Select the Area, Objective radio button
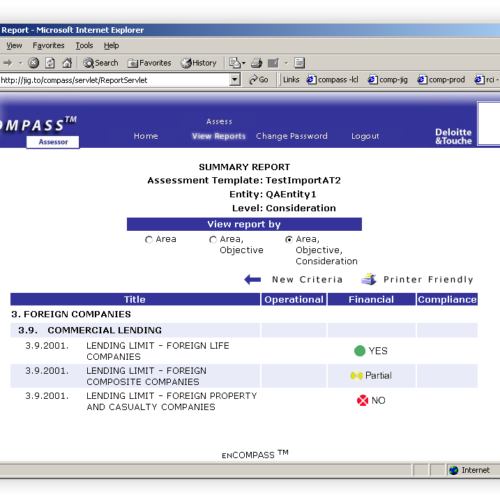 (213, 239)
